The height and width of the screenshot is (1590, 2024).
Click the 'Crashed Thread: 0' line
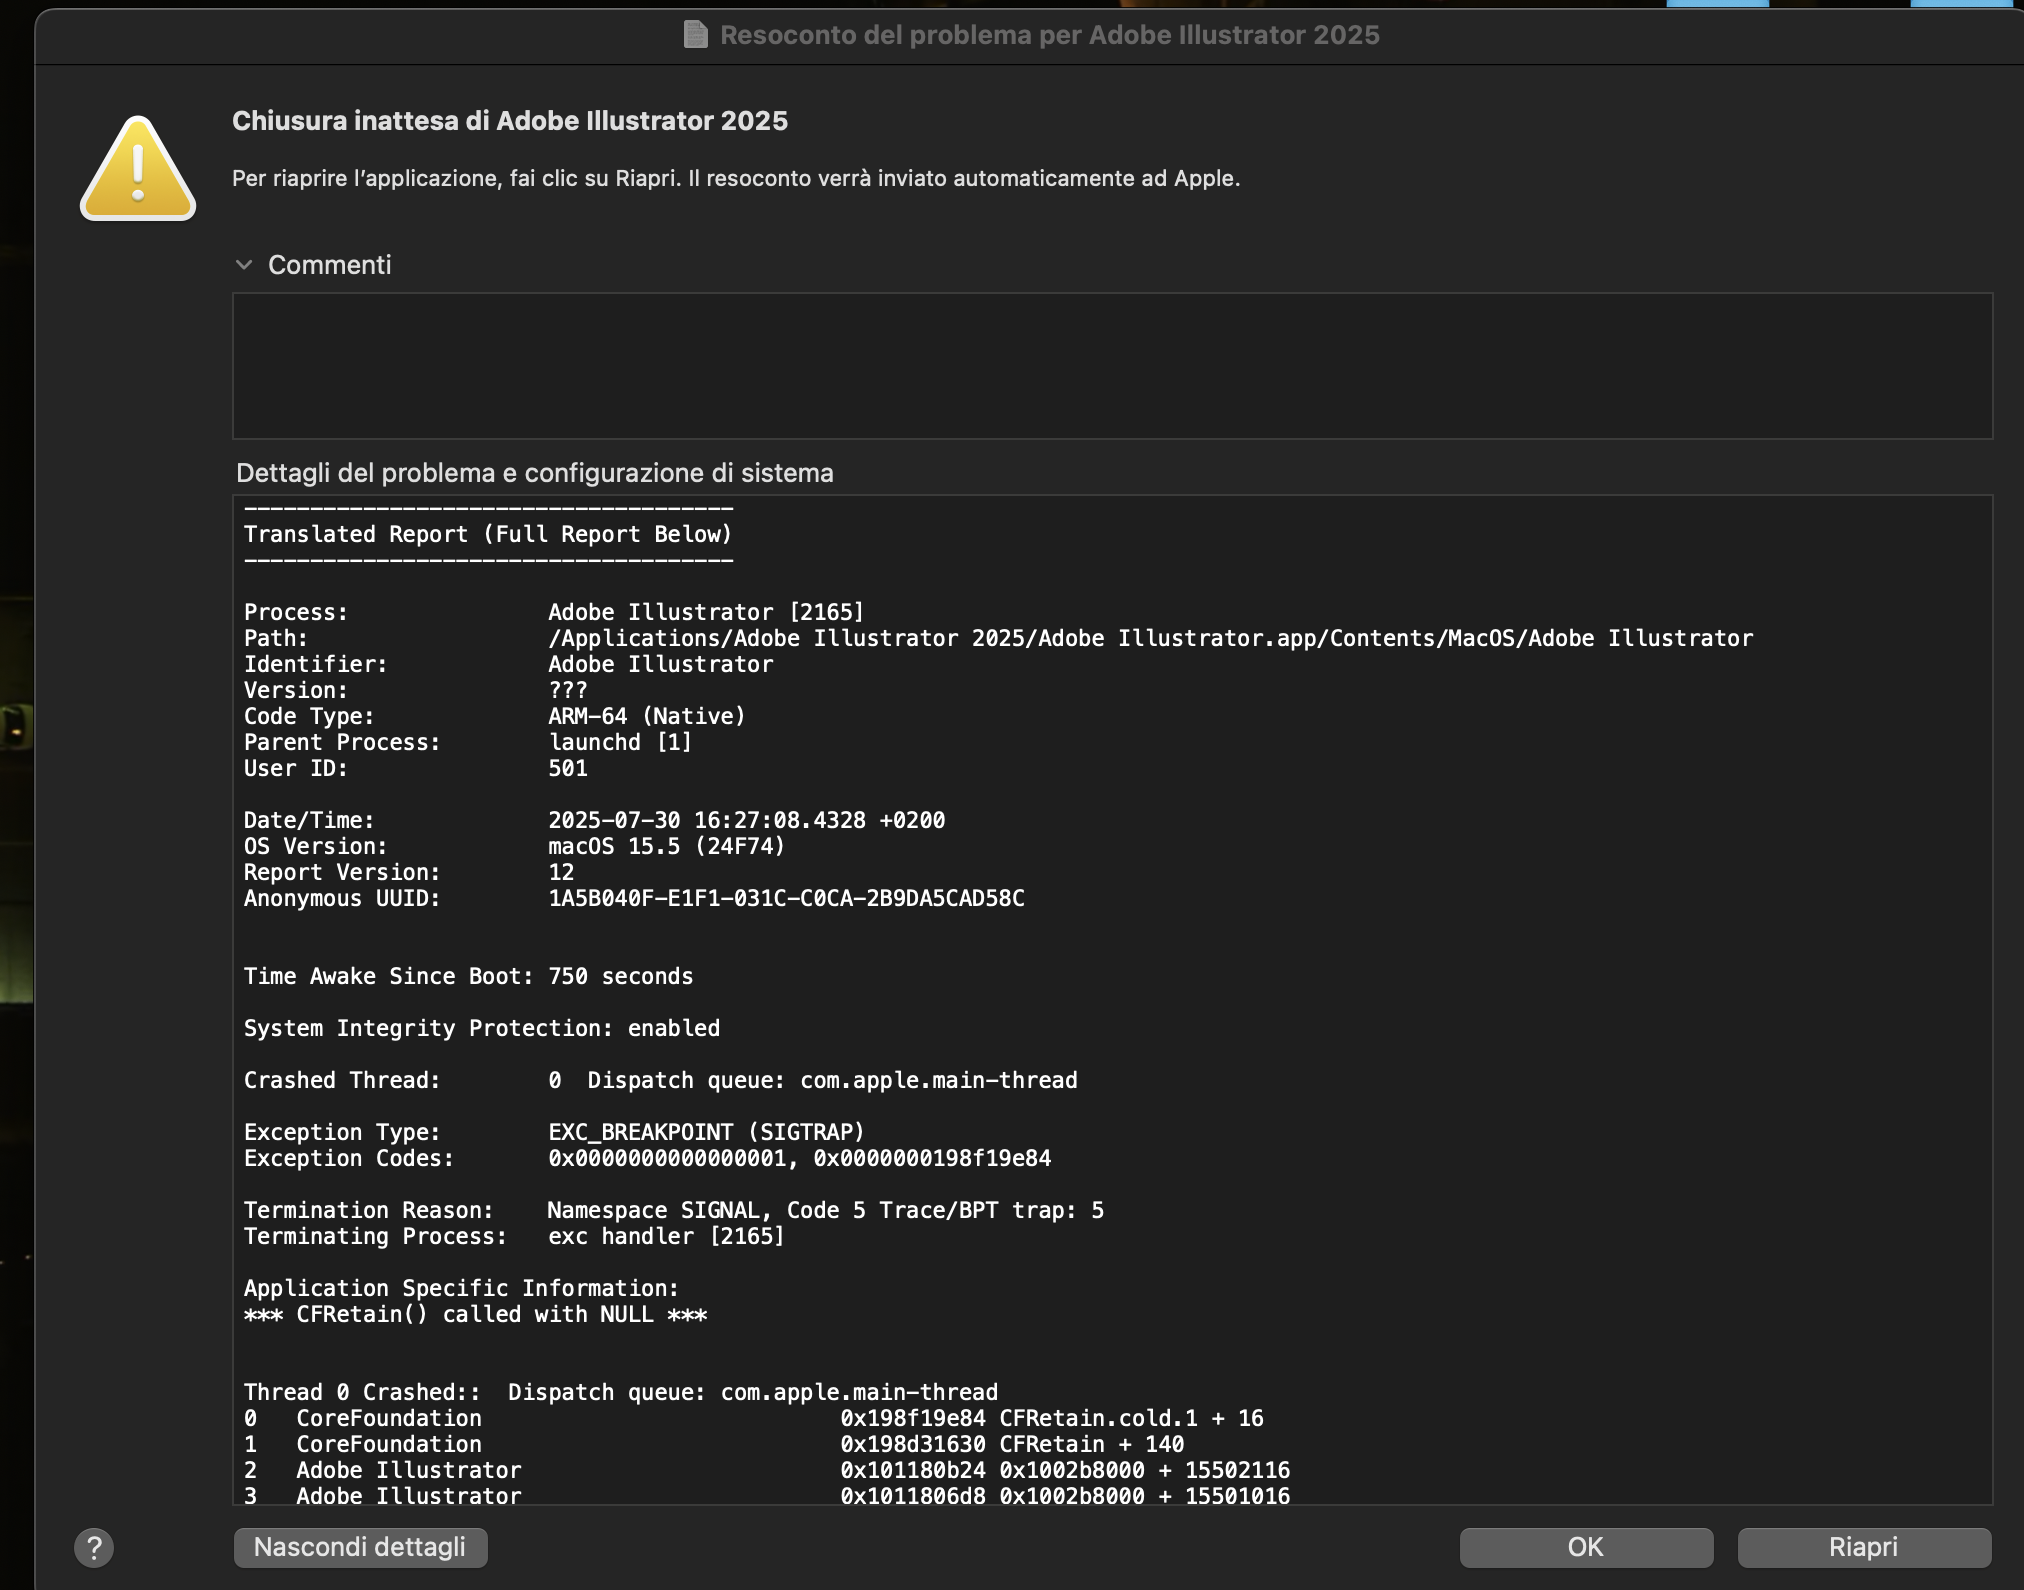(x=661, y=1080)
